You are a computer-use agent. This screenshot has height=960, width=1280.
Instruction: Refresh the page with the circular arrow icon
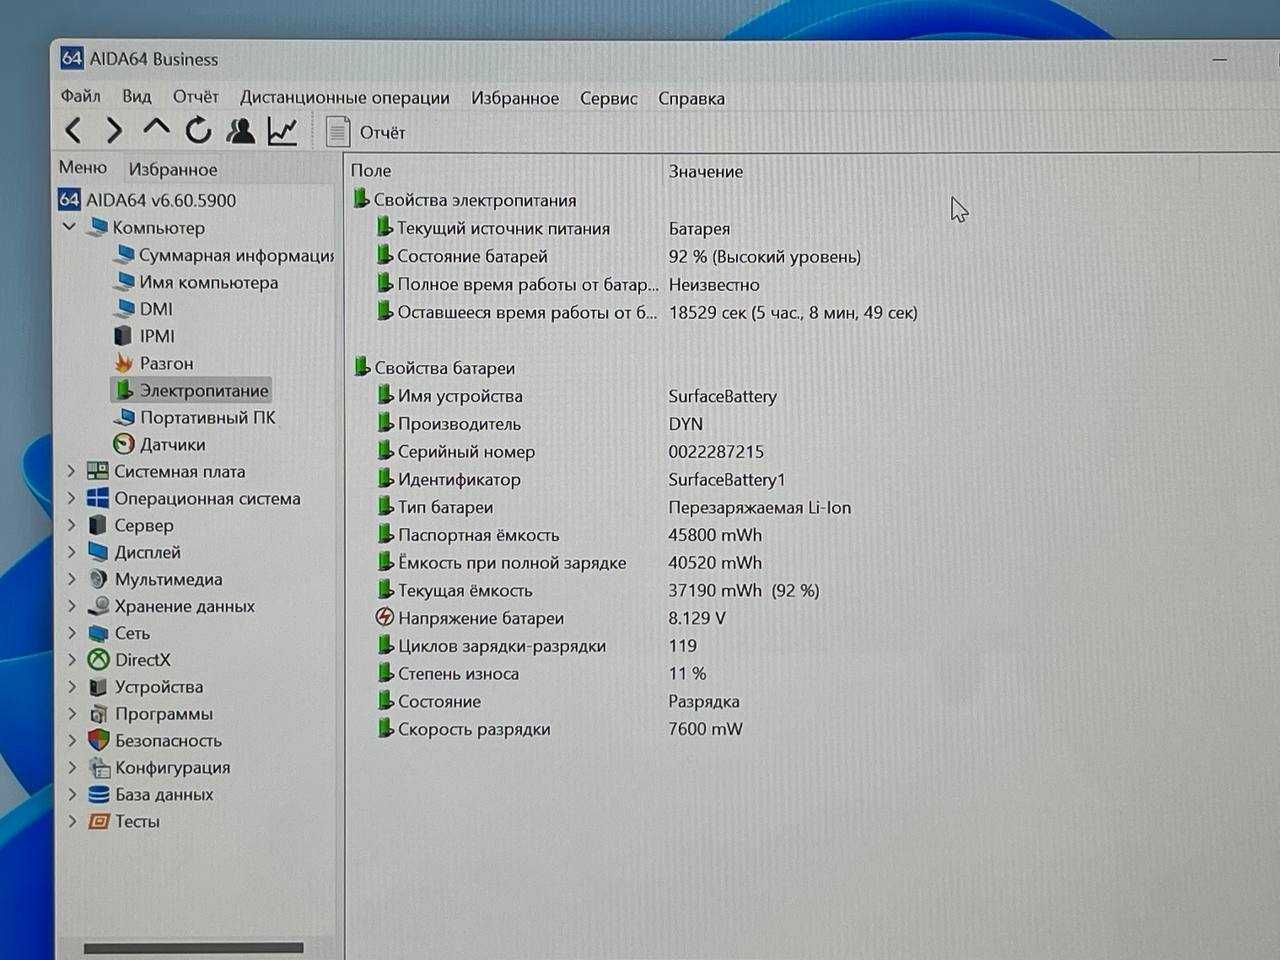[x=198, y=130]
